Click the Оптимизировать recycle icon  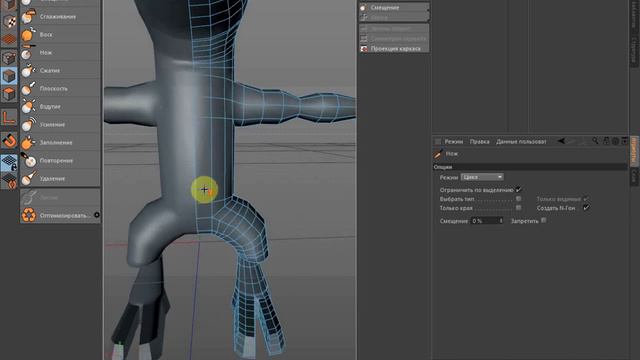coord(29,215)
